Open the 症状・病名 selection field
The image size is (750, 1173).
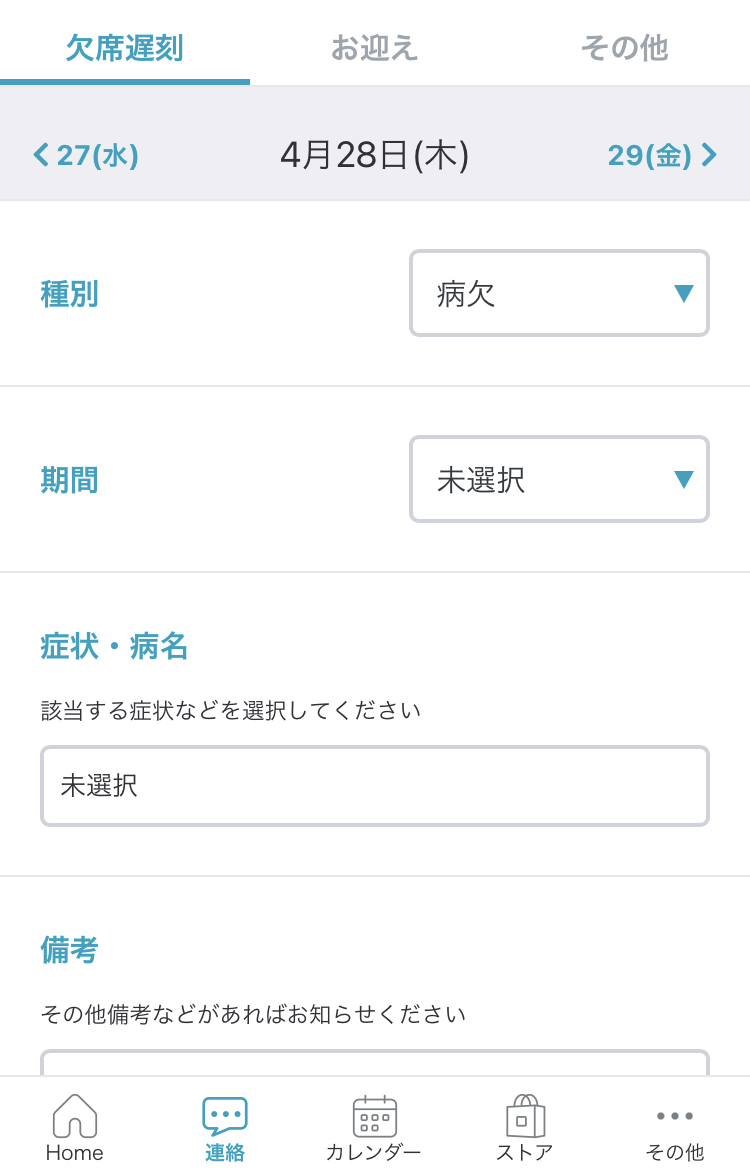(x=375, y=785)
